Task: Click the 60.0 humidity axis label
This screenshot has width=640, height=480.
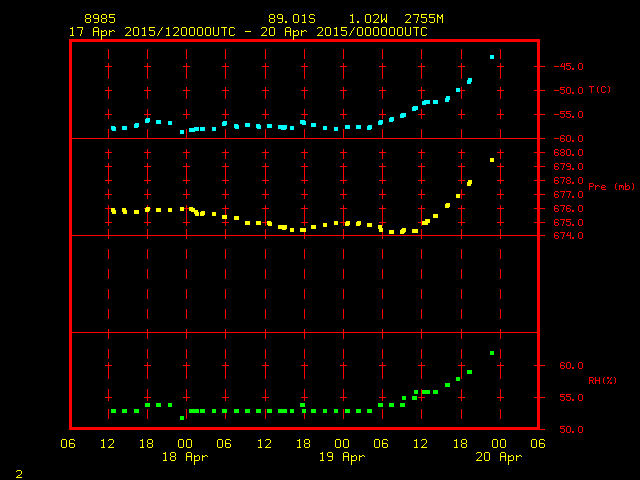Action: (571, 366)
